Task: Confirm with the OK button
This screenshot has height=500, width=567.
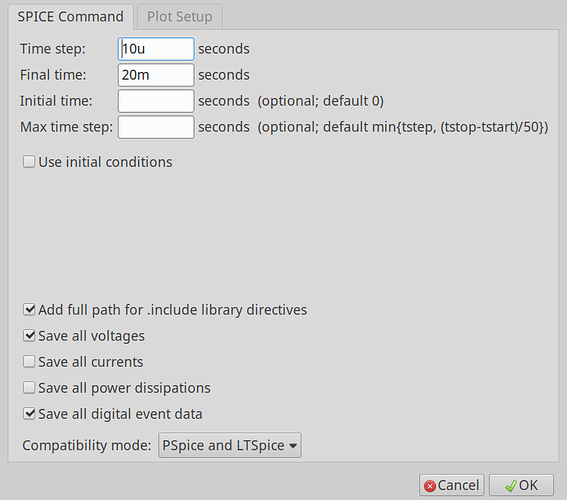Action: tap(521, 485)
